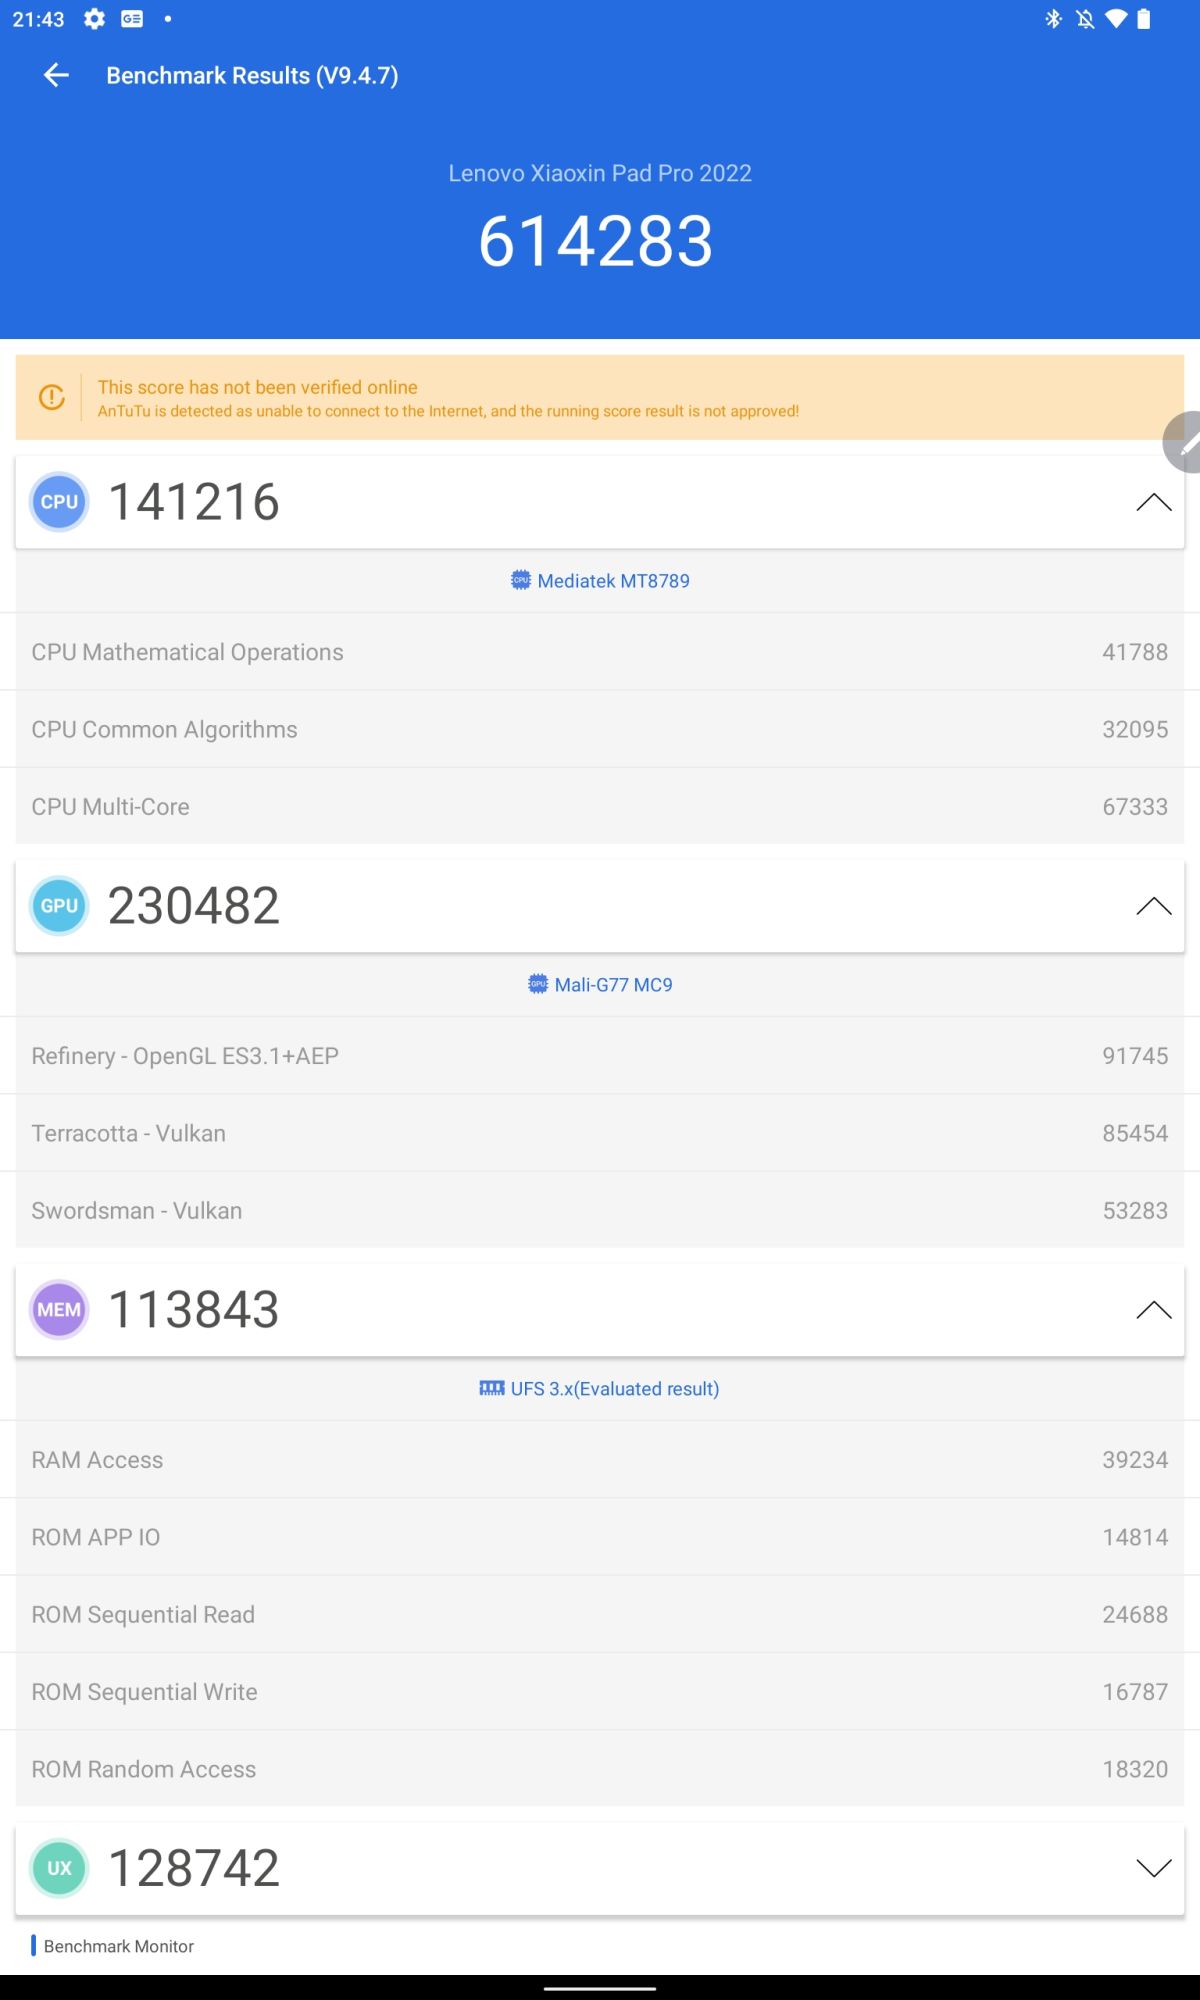Screen dimensions: 1200x2000
Task: Tap the Benchmark Monitor label
Action: click(119, 1946)
